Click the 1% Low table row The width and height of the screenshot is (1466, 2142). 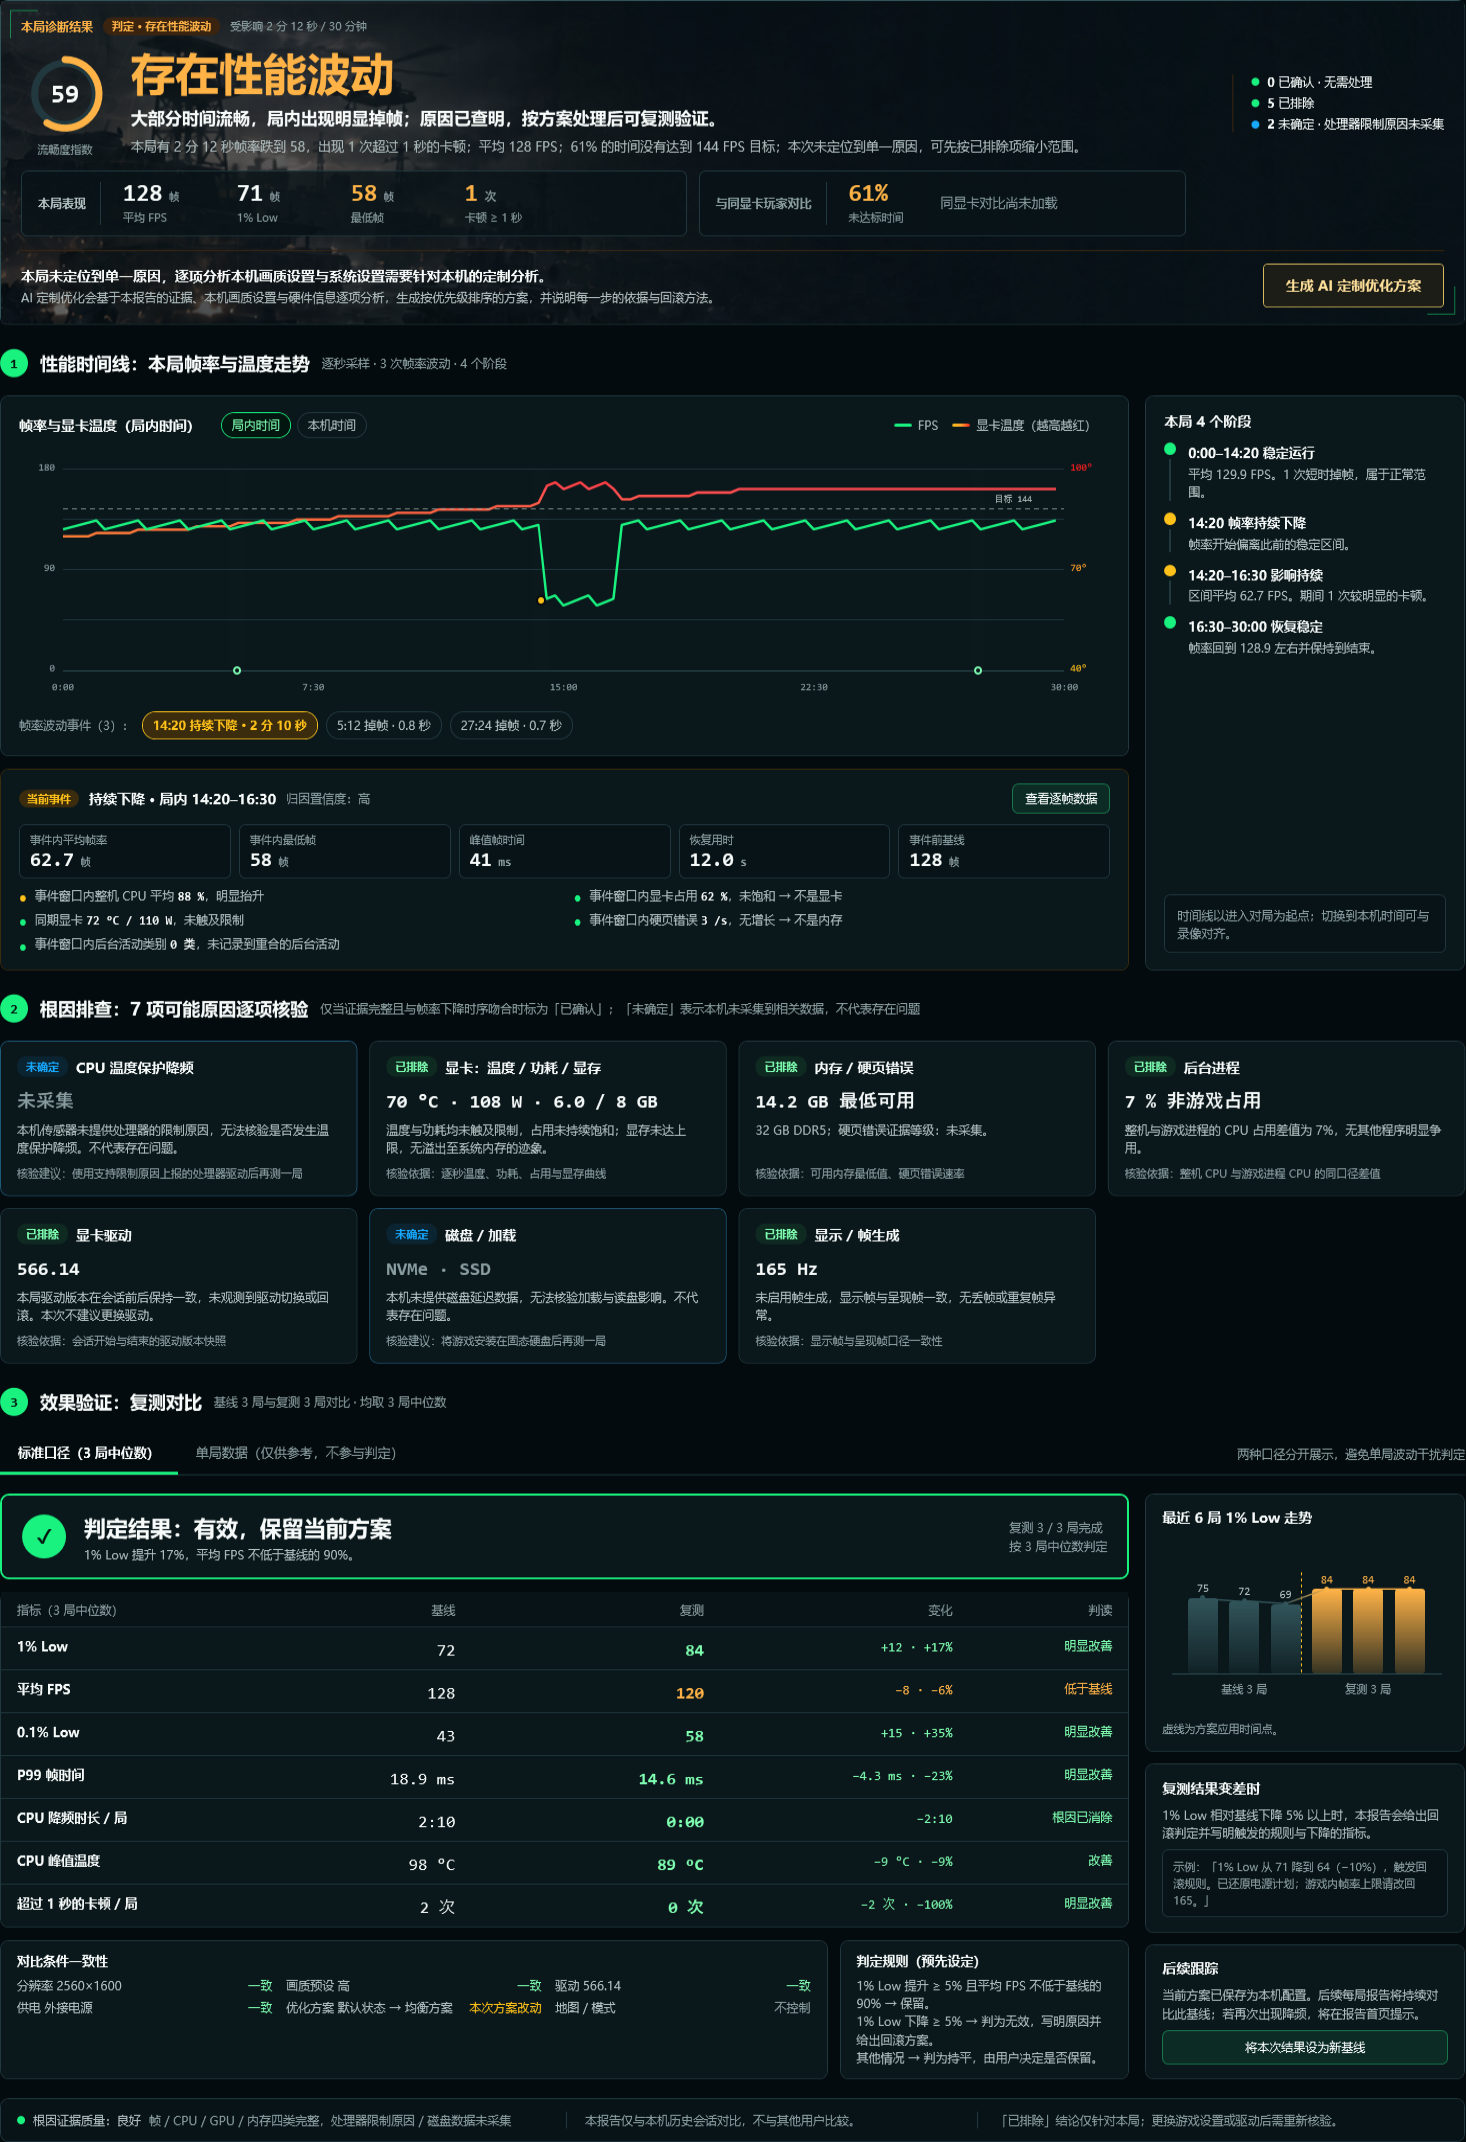click(564, 1648)
